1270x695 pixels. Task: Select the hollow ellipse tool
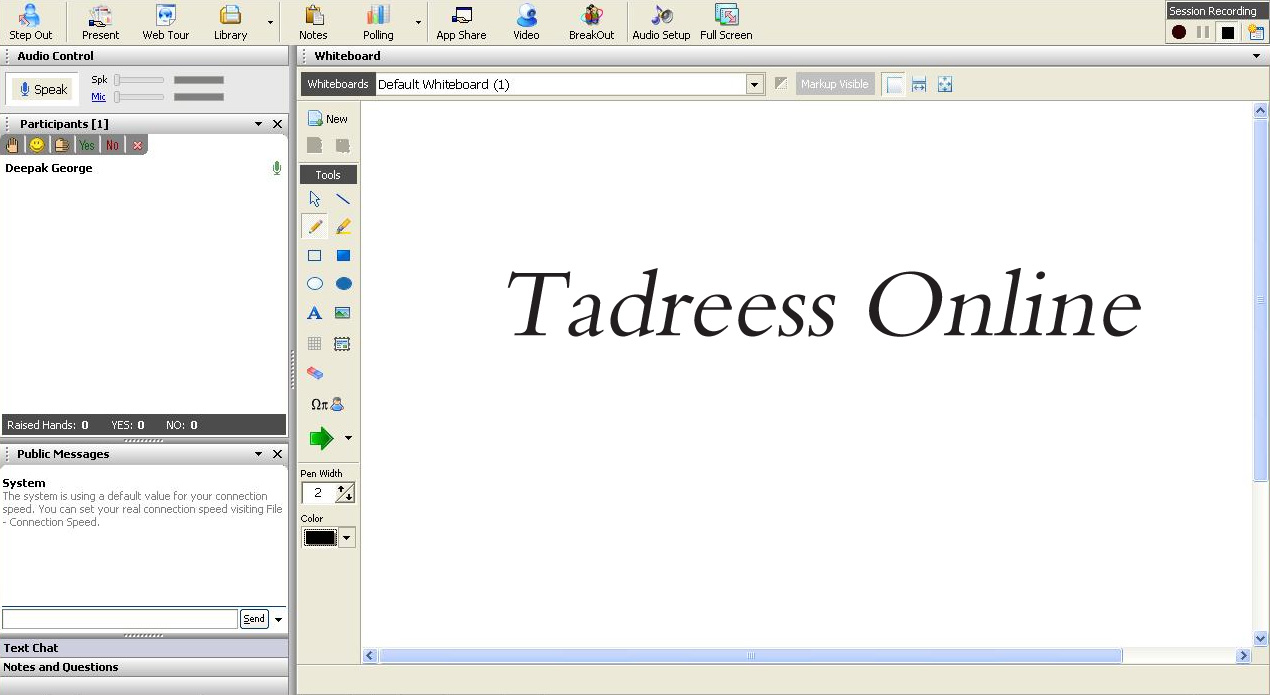click(x=315, y=284)
